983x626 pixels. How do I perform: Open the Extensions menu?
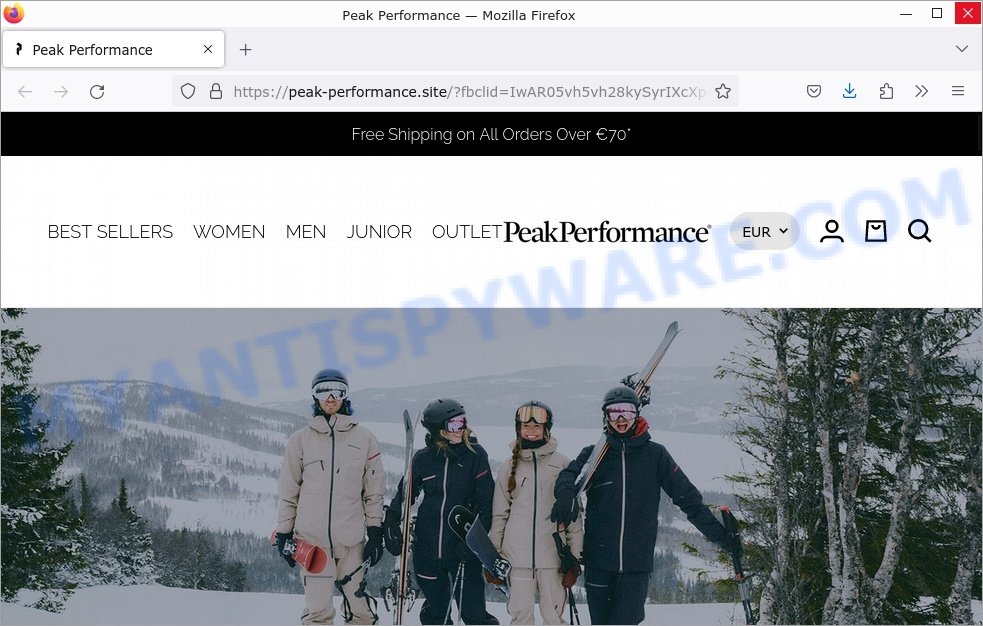pos(886,91)
